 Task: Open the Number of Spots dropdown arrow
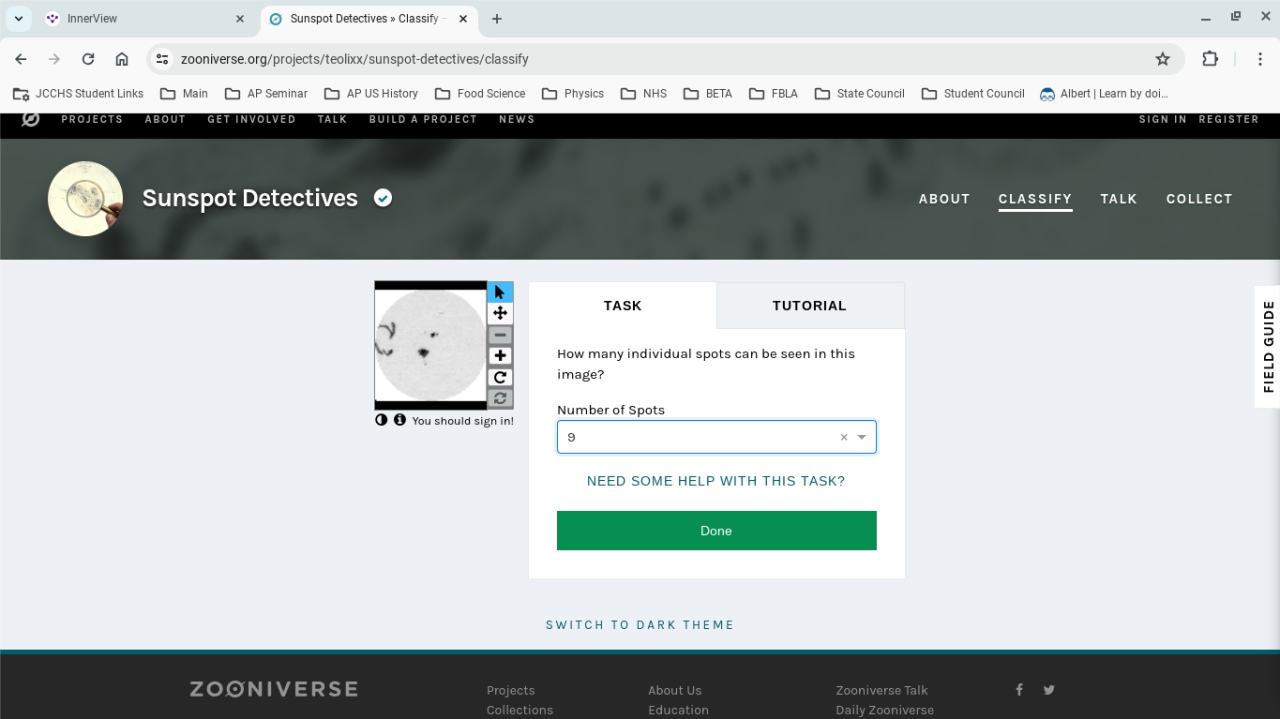coord(862,437)
